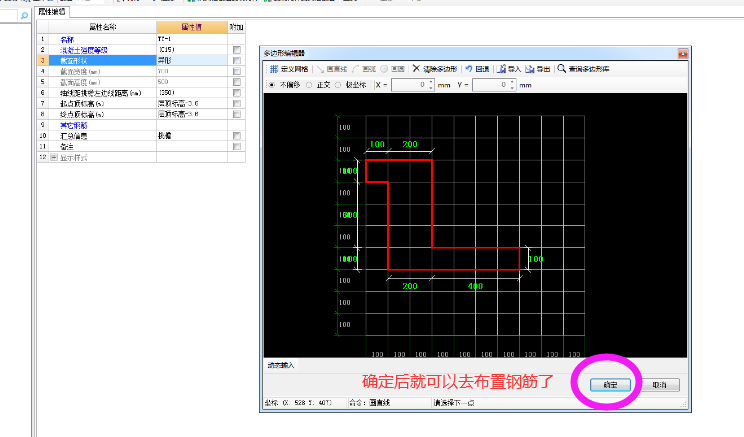Select the 混凝土强度等级 property row
This screenshot has height=437, width=744.
pos(102,50)
